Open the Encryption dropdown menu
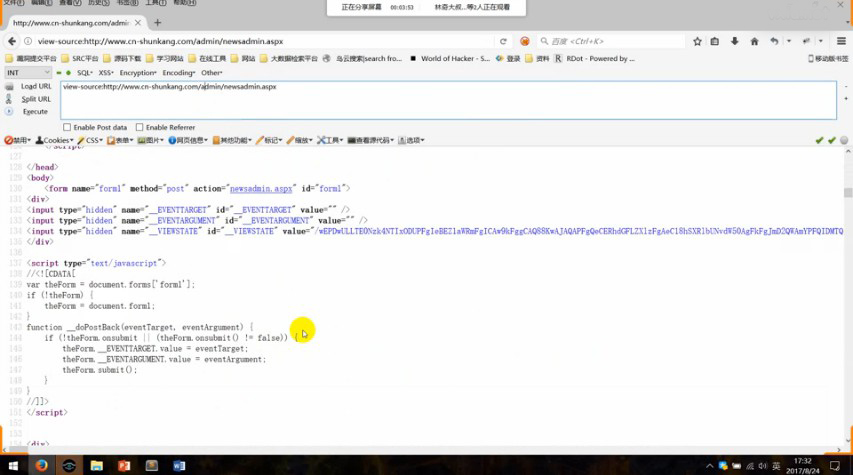This screenshot has width=853, height=475. click(138, 73)
